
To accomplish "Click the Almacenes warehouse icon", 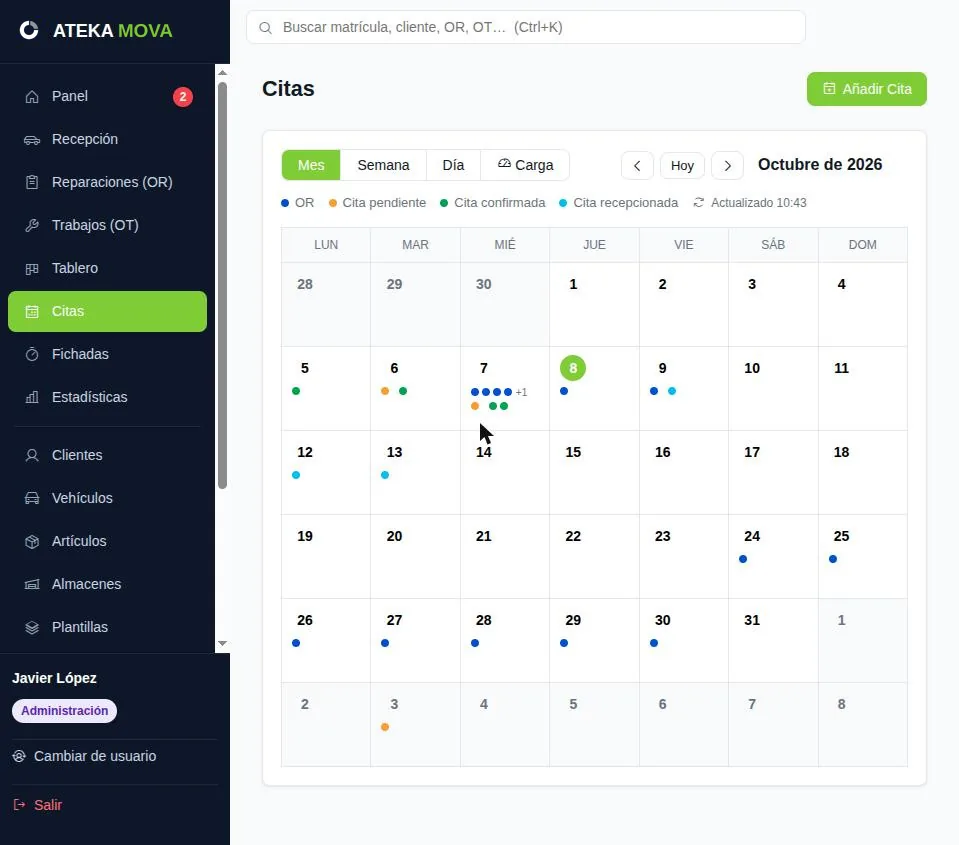I will [x=32, y=585].
